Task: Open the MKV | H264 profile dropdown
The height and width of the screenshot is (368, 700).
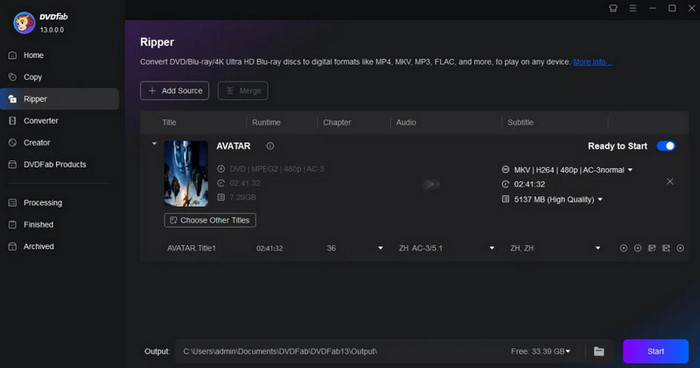Action: pyautogui.click(x=630, y=170)
